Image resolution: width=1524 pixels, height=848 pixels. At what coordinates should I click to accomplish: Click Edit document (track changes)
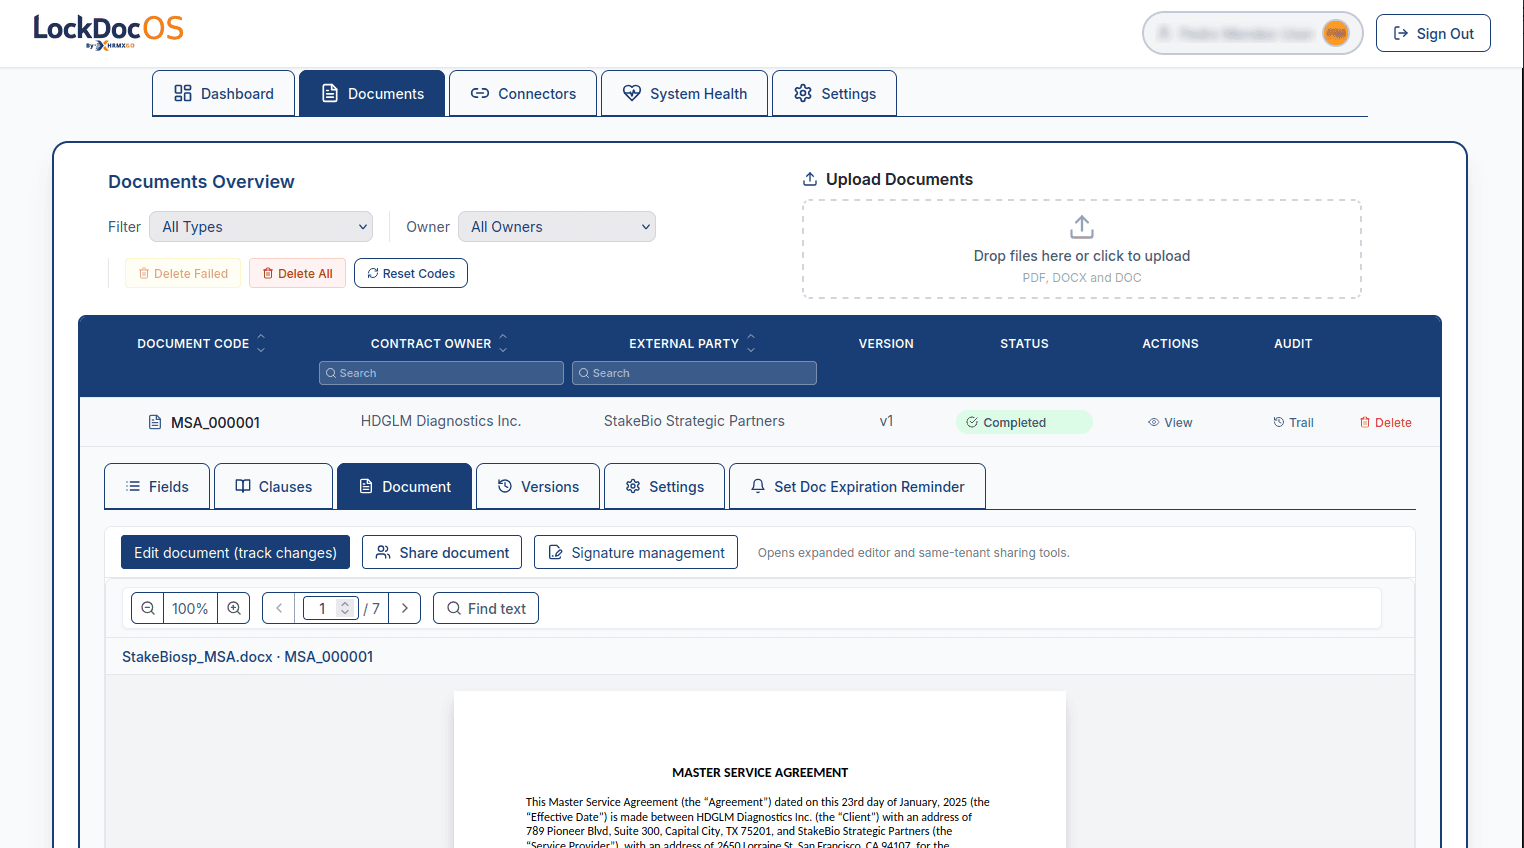click(x=235, y=552)
